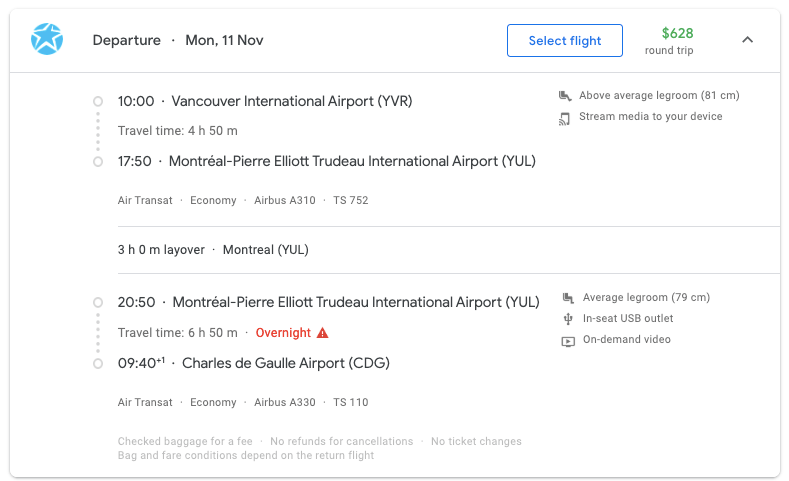
Task: Click the $628 round trip price
Action: (x=670, y=41)
